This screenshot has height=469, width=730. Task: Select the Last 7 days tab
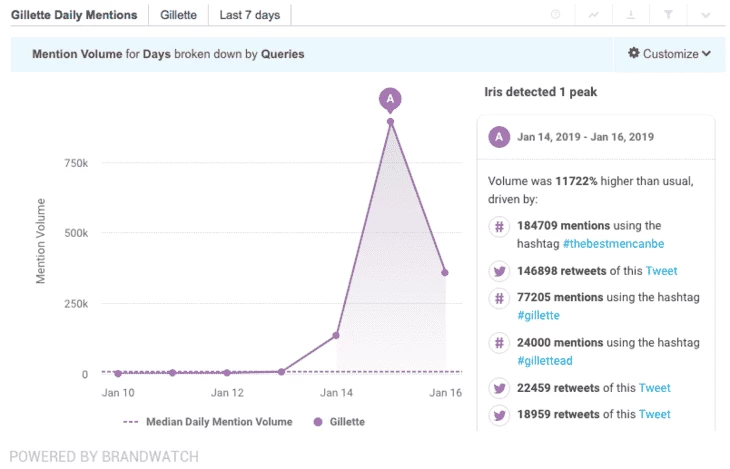[250, 15]
